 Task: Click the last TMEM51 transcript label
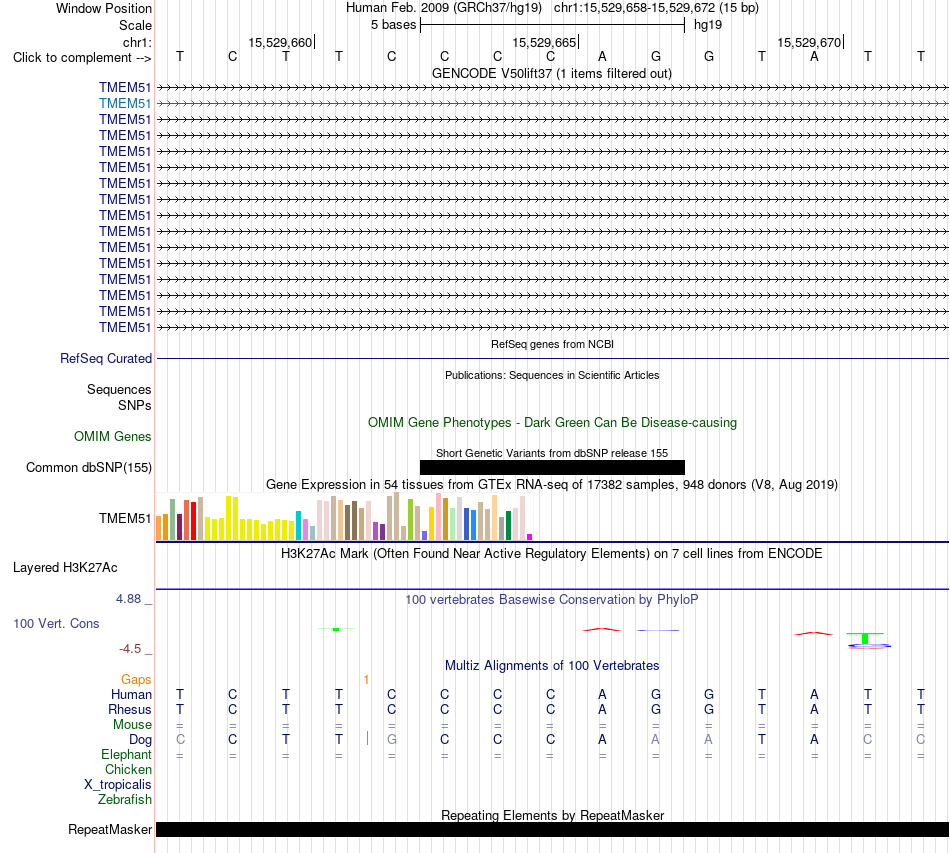[125, 327]
